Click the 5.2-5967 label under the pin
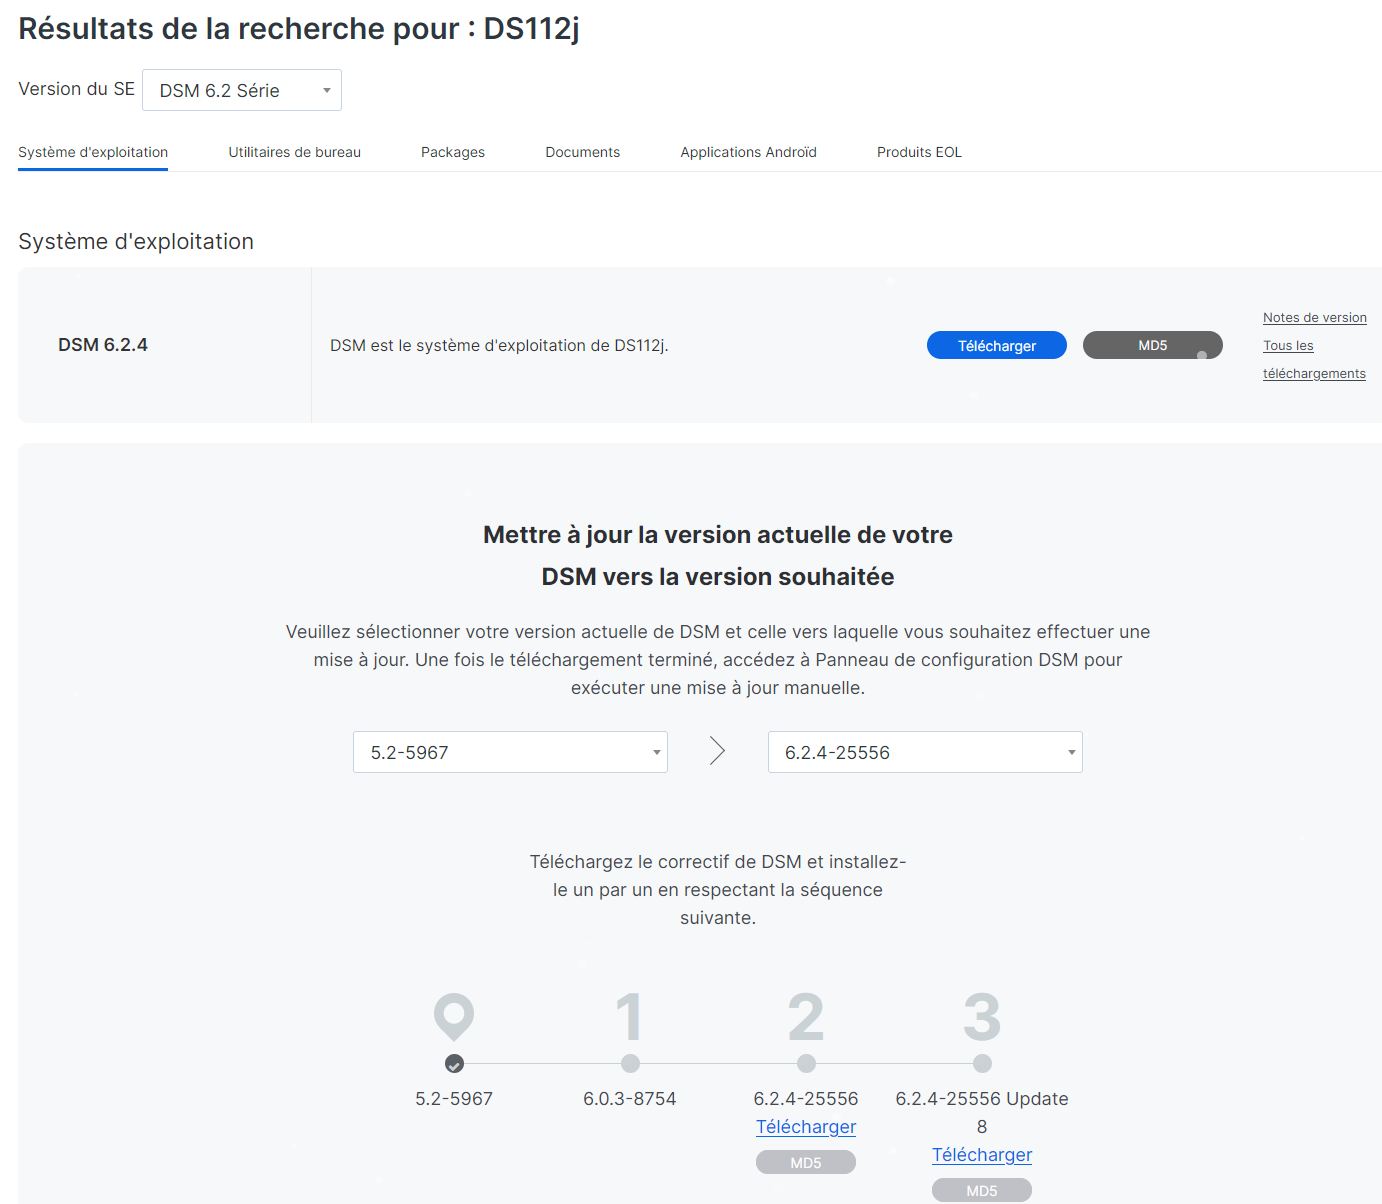This screenshot has width=1382, height=1204. click(x=454, y=1099)
